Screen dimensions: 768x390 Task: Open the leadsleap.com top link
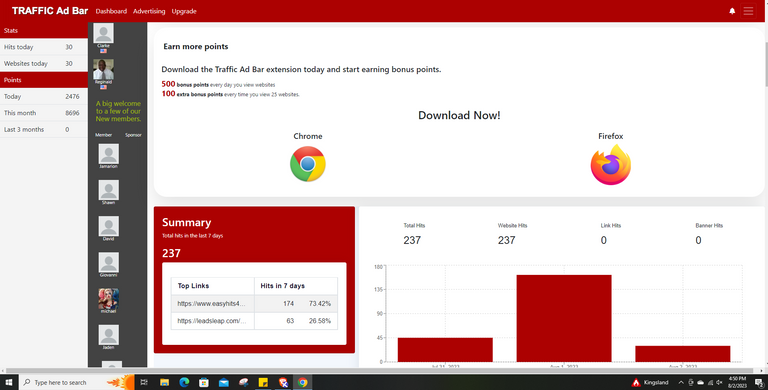click(212, 321)
